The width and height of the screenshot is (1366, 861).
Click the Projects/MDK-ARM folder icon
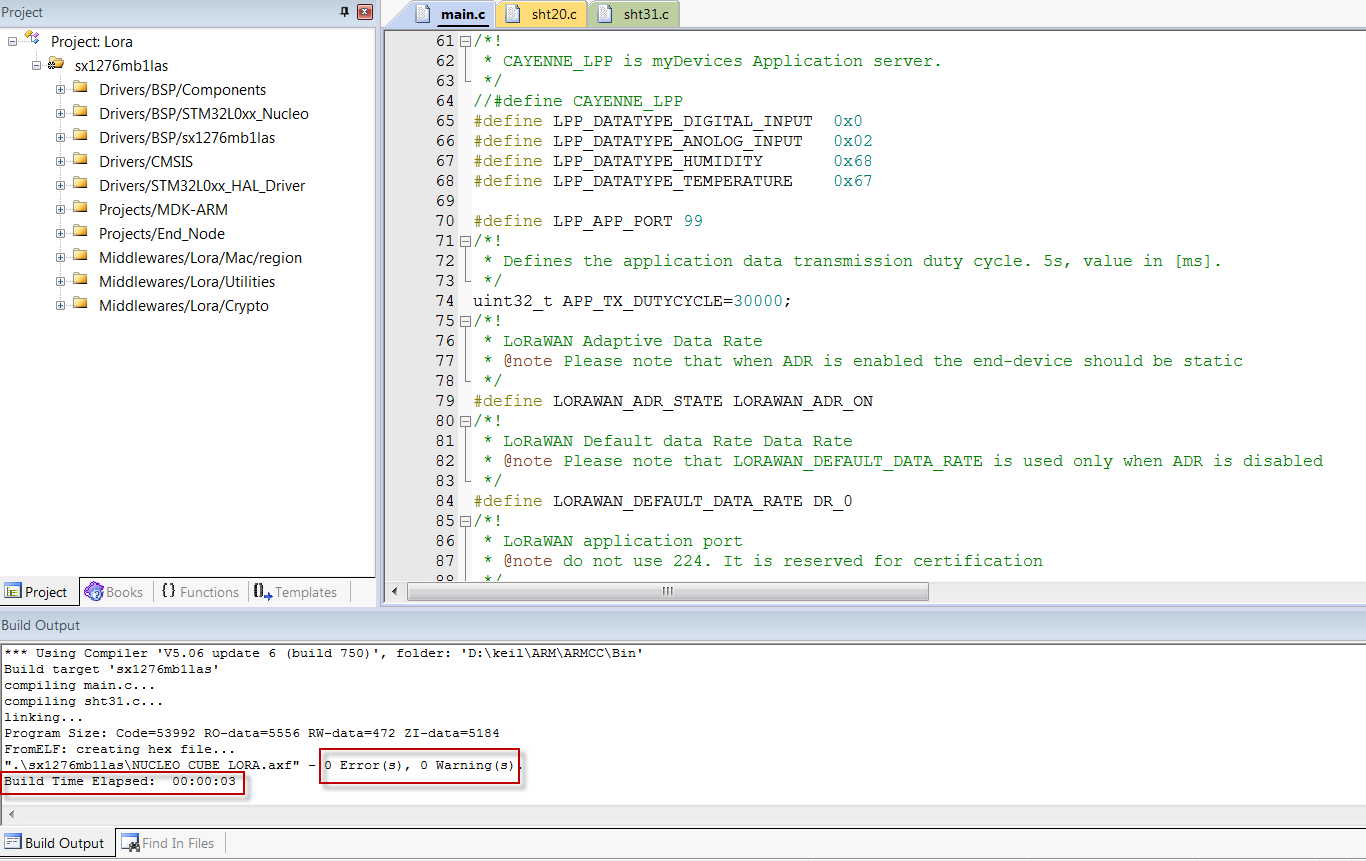[80, 209]
